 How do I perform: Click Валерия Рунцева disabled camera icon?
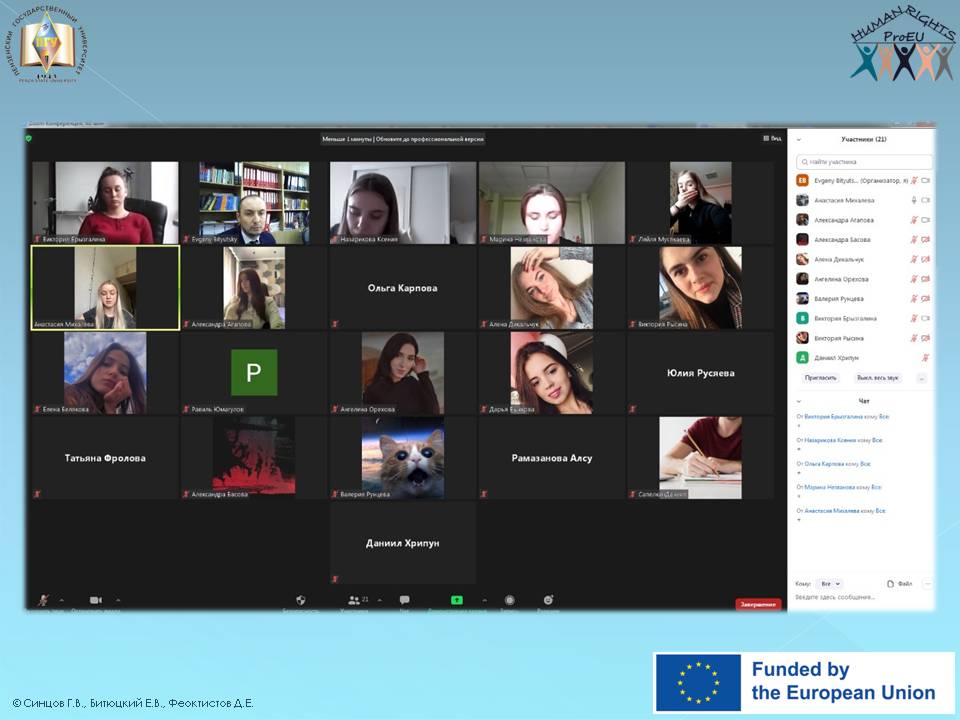926,298
